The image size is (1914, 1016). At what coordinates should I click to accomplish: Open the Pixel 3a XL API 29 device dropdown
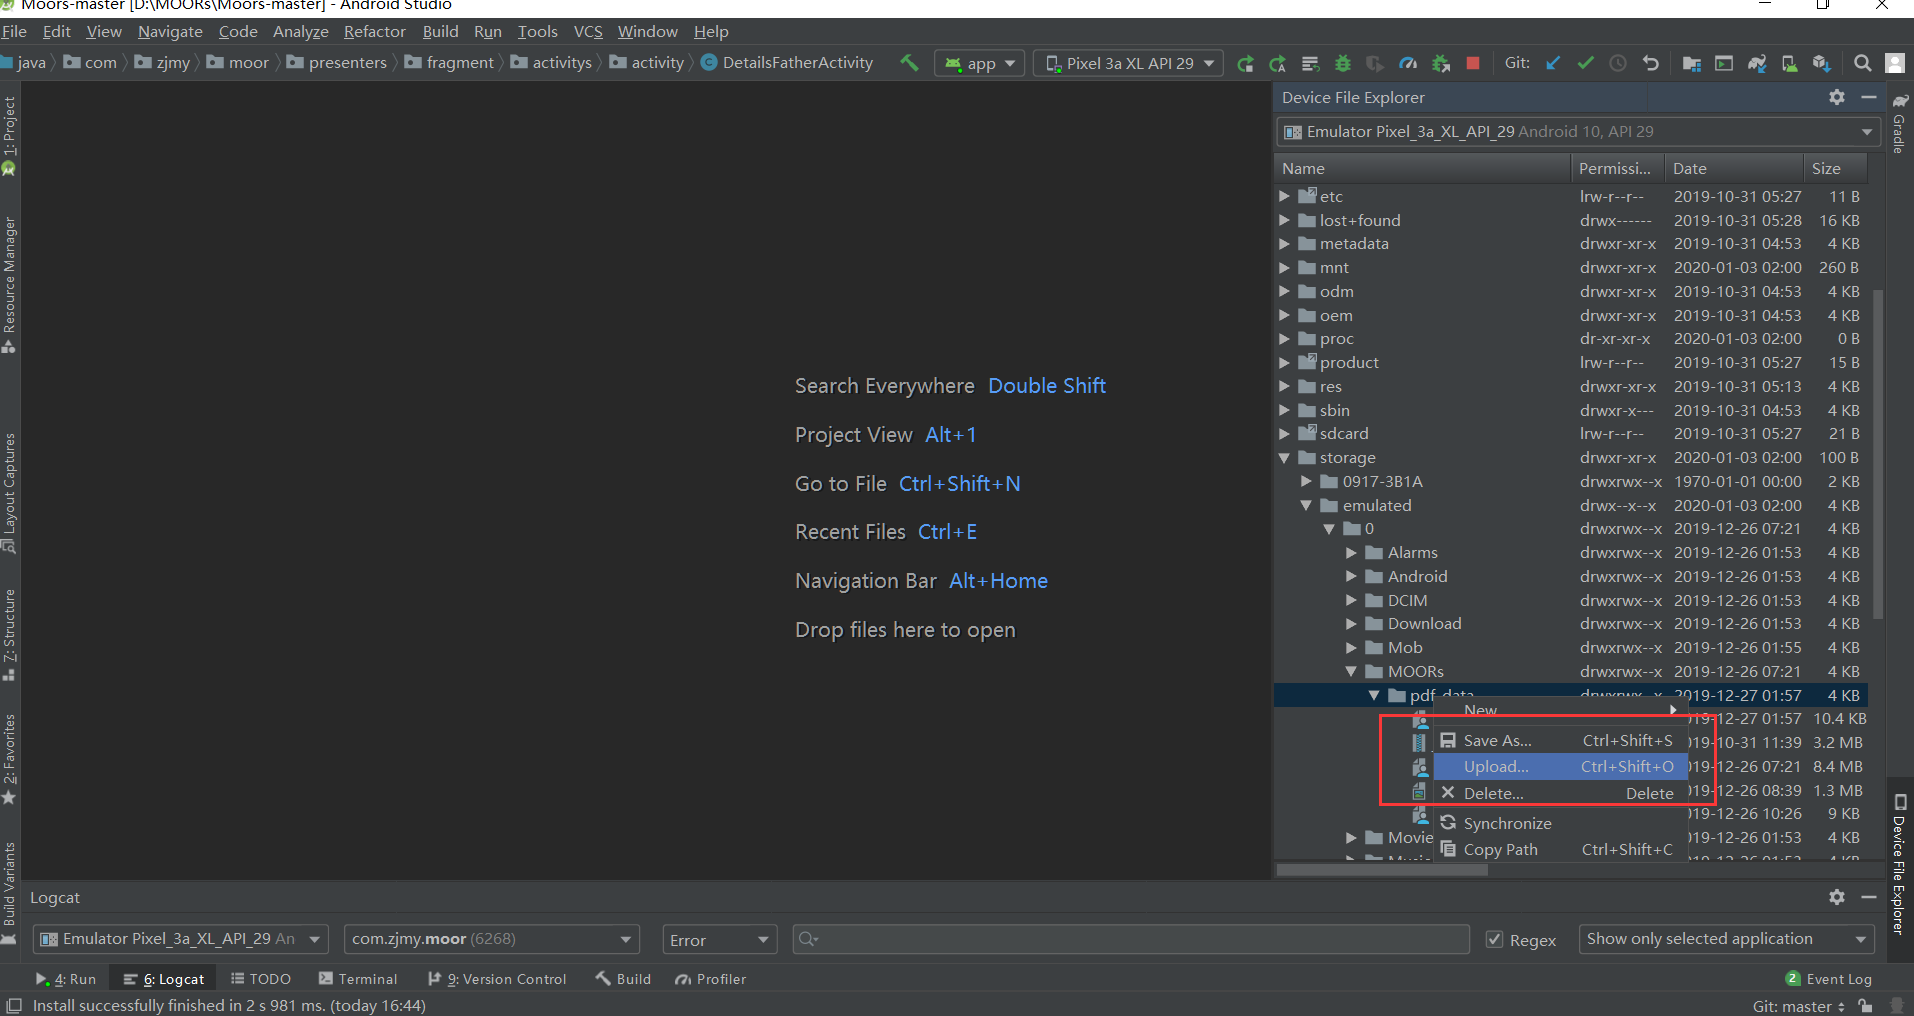pyautogui.click(x=1128, y=63)
